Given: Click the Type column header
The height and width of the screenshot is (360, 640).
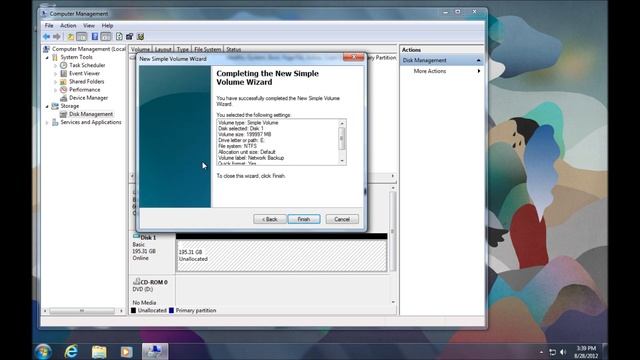Looking at the screenshot, I should click(182, 49).
